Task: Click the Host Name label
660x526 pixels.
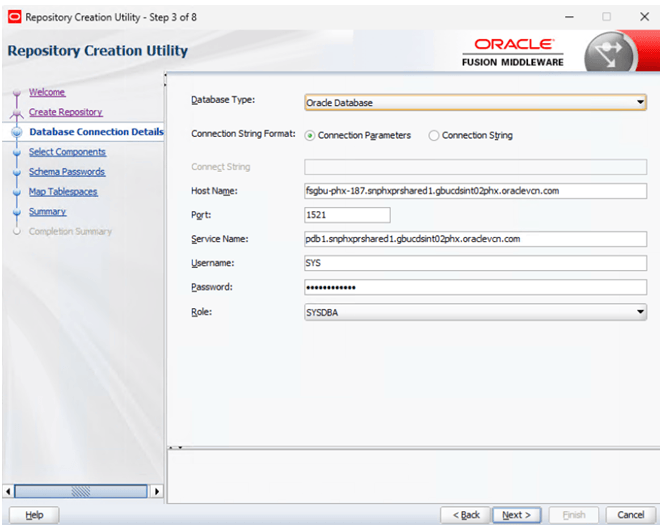Action: tap(214, 191)
